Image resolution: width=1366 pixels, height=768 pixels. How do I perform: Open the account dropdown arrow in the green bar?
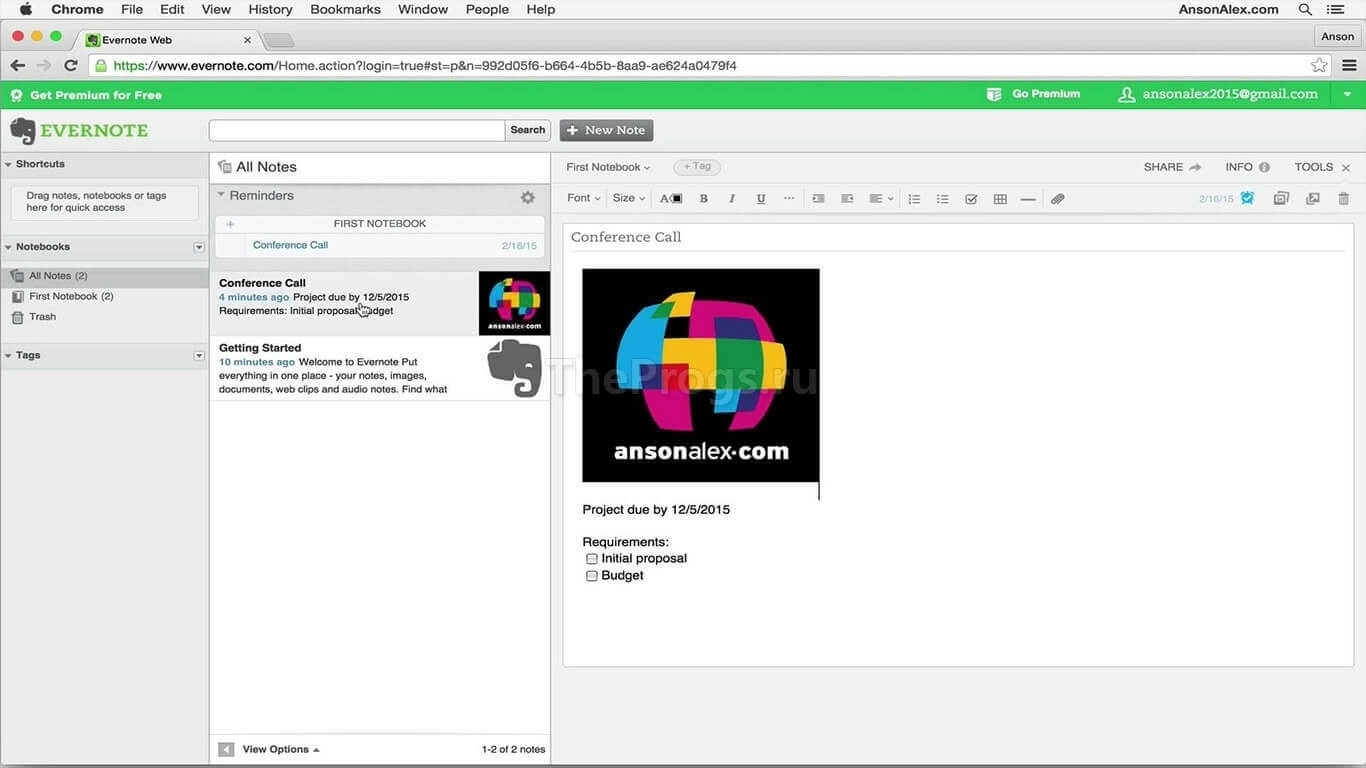(1347, 94)
